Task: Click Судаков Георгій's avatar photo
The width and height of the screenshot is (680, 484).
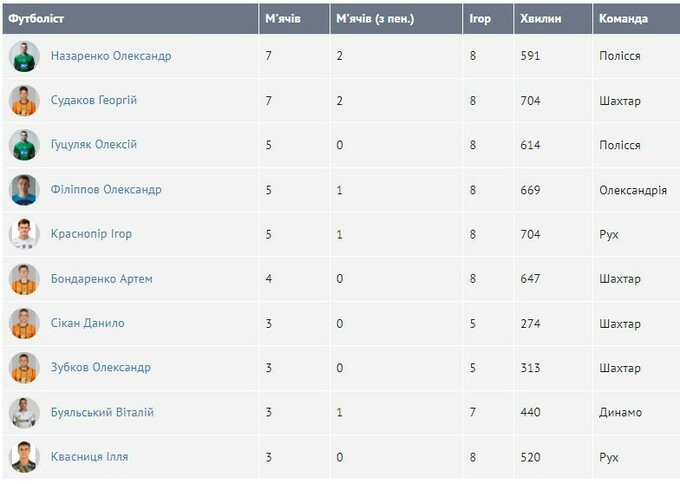Action: pyautogui.click(x=24, y=101)
